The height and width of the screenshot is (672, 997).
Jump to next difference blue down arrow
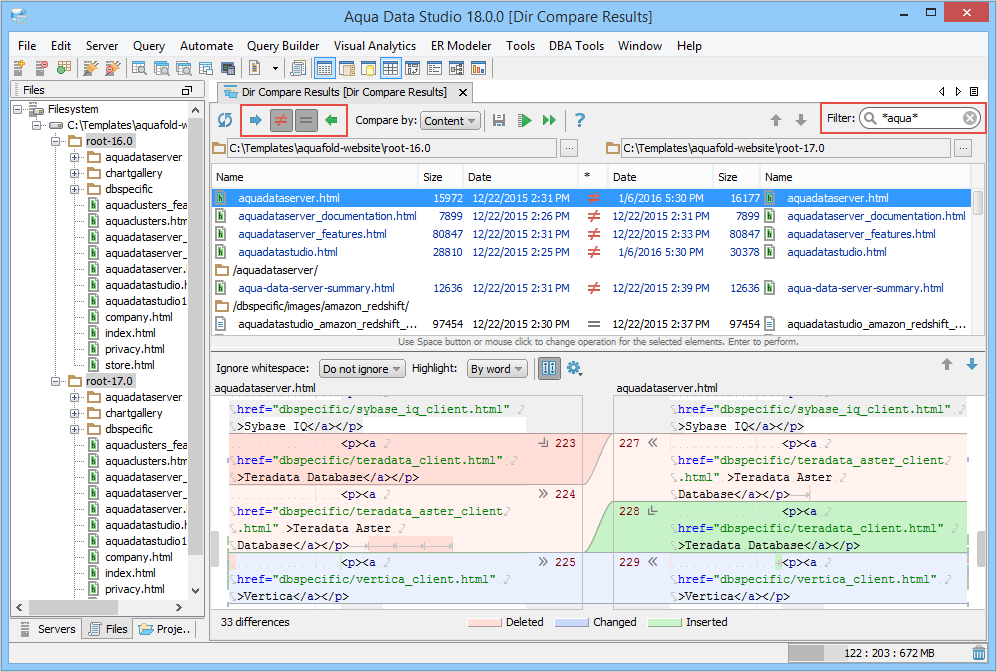pyautogui.click(x=971, y=365)
